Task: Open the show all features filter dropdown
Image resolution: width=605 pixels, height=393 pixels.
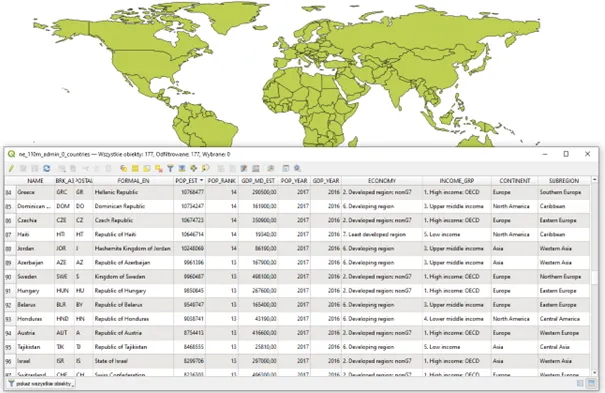Action: tap(41, 383)
